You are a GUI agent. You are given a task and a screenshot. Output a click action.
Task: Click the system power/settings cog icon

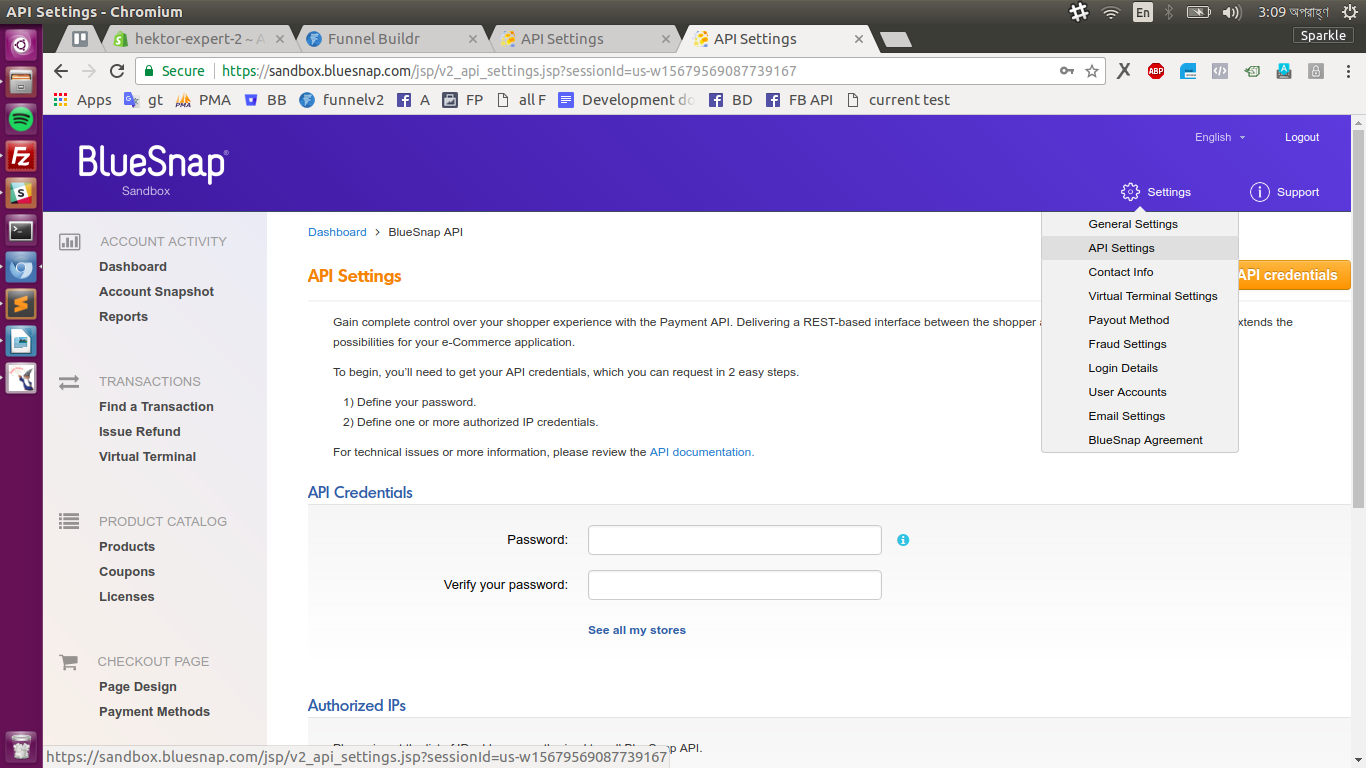[x=1349, y=12]
